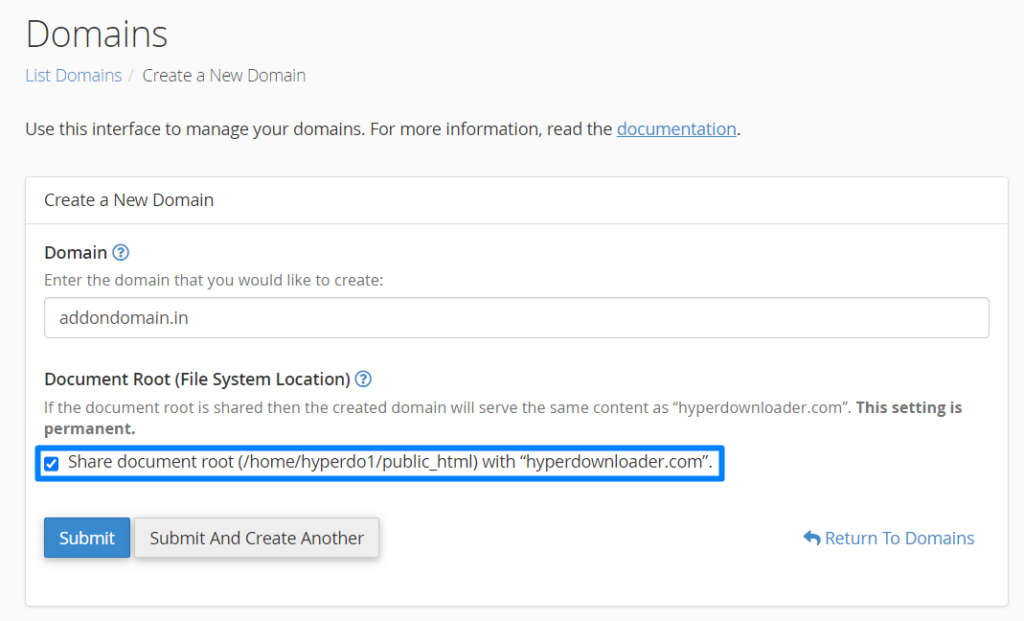The width and height of the screenshot is (1024, 621).
Task: Toggle sharing document root with hyperdownloader.com
Action: point(53,462)
